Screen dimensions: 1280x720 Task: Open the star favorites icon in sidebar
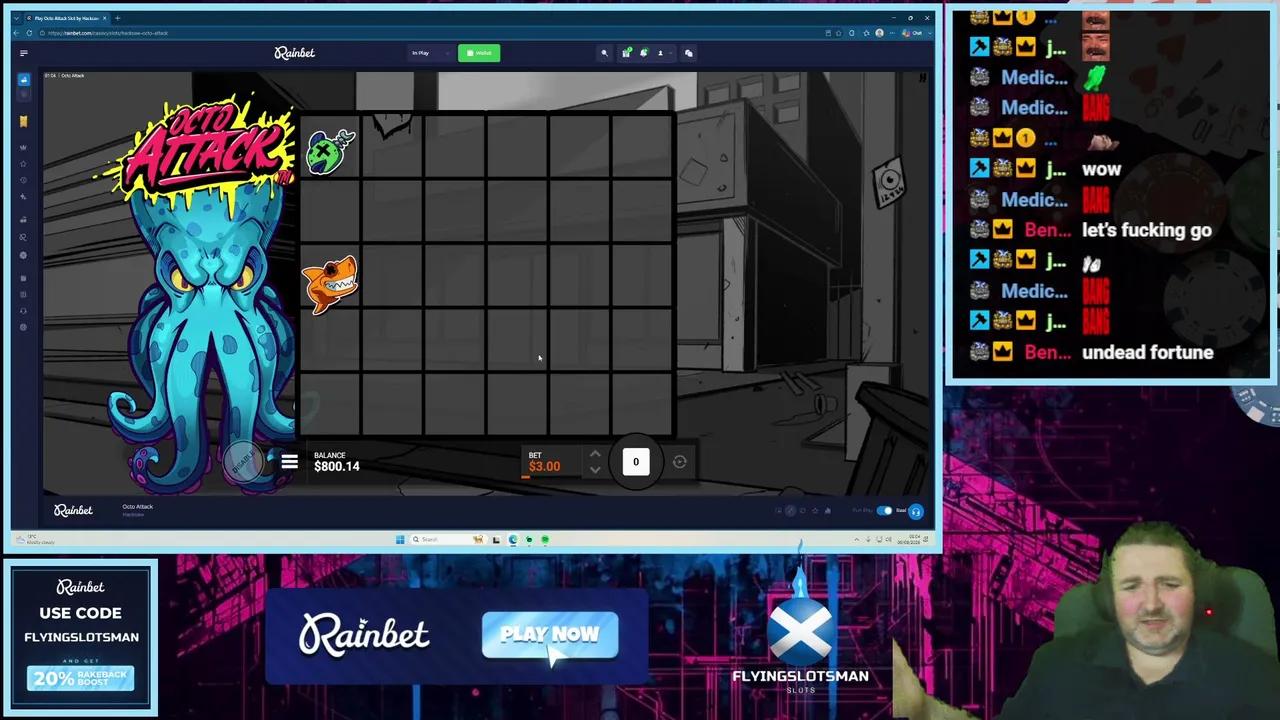24,163
